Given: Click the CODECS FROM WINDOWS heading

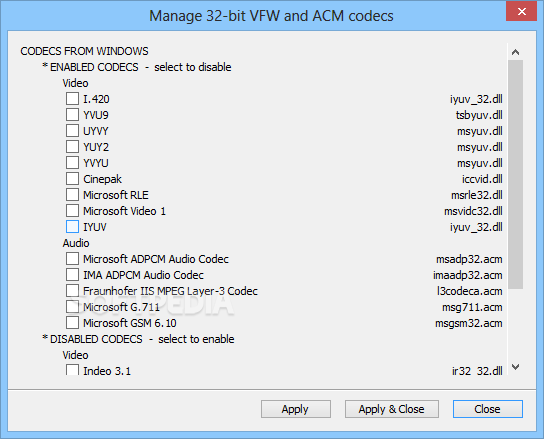Looking at the screenshot, I should (84, 51).
